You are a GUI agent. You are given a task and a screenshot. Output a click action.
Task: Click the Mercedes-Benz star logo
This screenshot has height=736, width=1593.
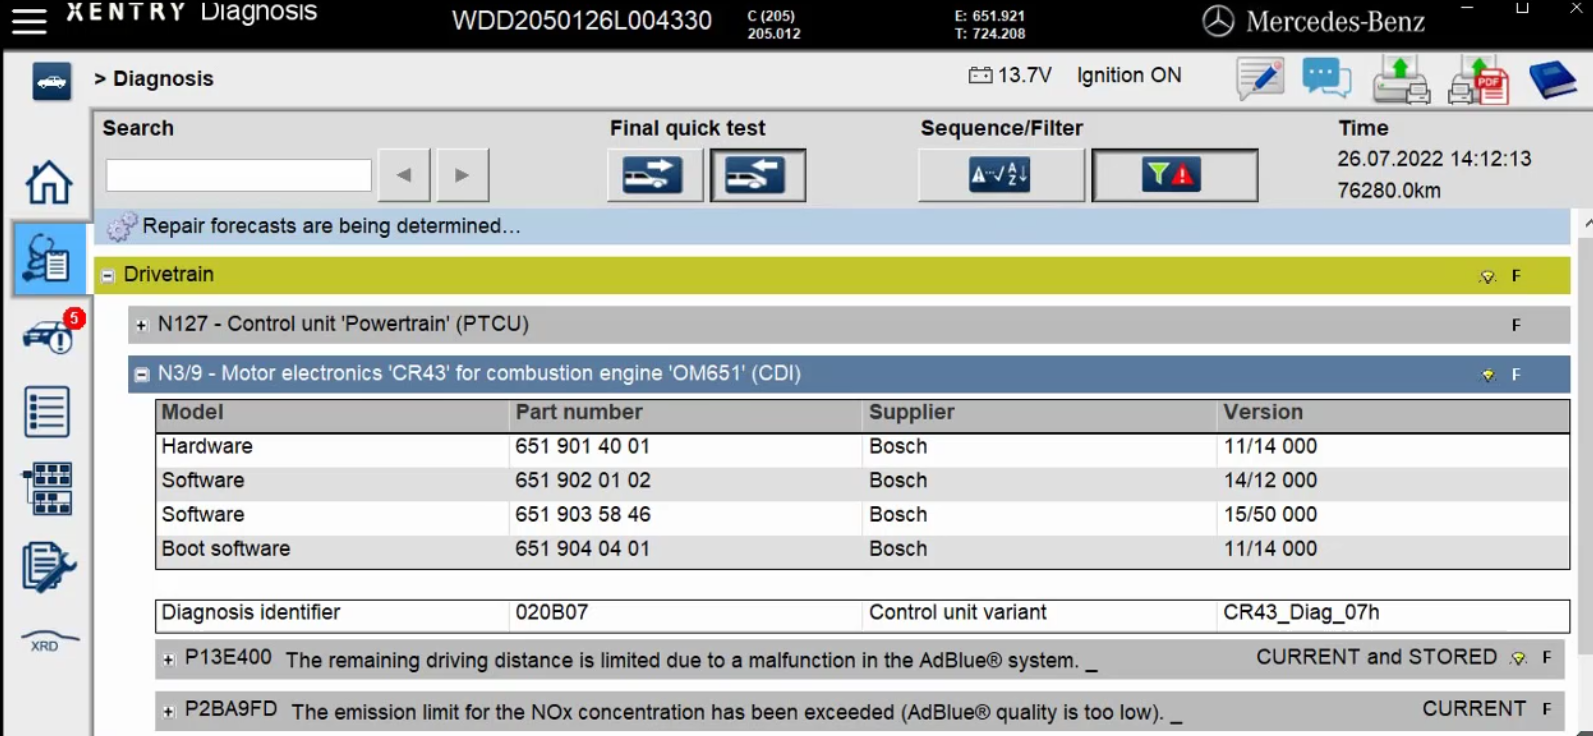pos(1217,21)
